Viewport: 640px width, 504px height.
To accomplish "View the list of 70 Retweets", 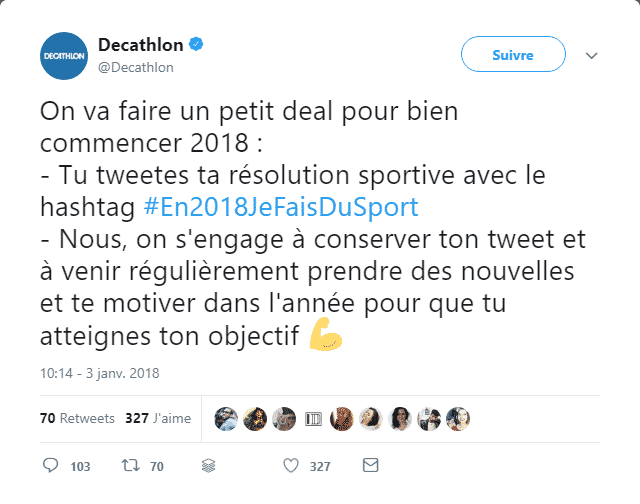I will (77, 418).
